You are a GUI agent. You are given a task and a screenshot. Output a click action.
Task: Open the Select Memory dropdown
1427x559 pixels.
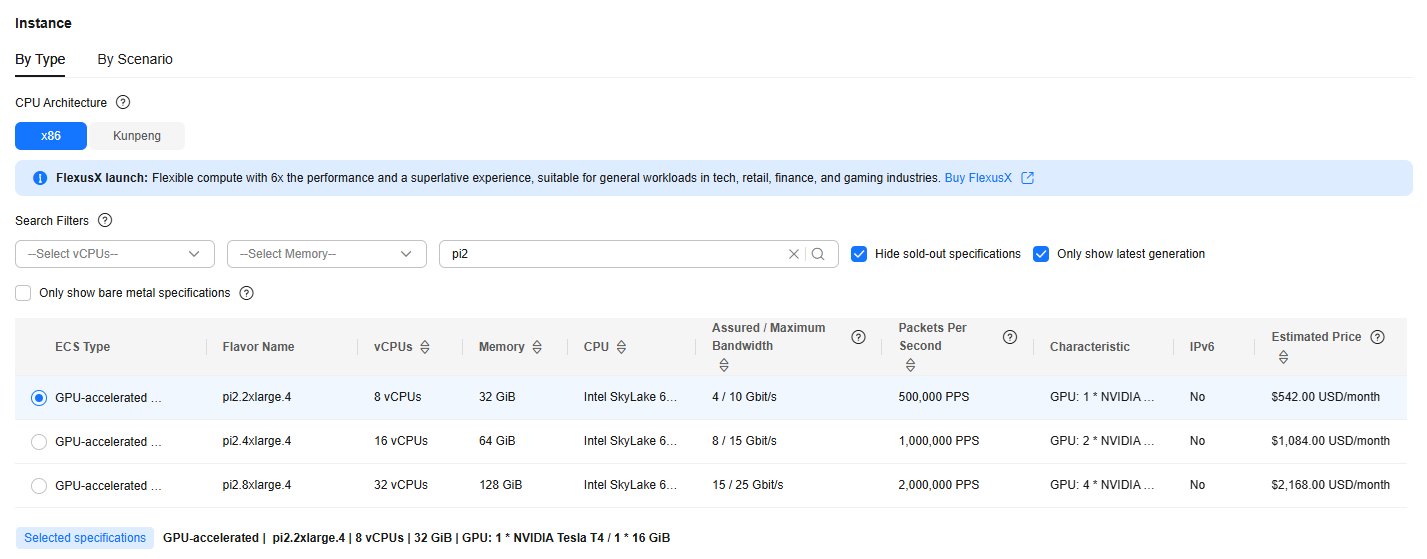327,254
